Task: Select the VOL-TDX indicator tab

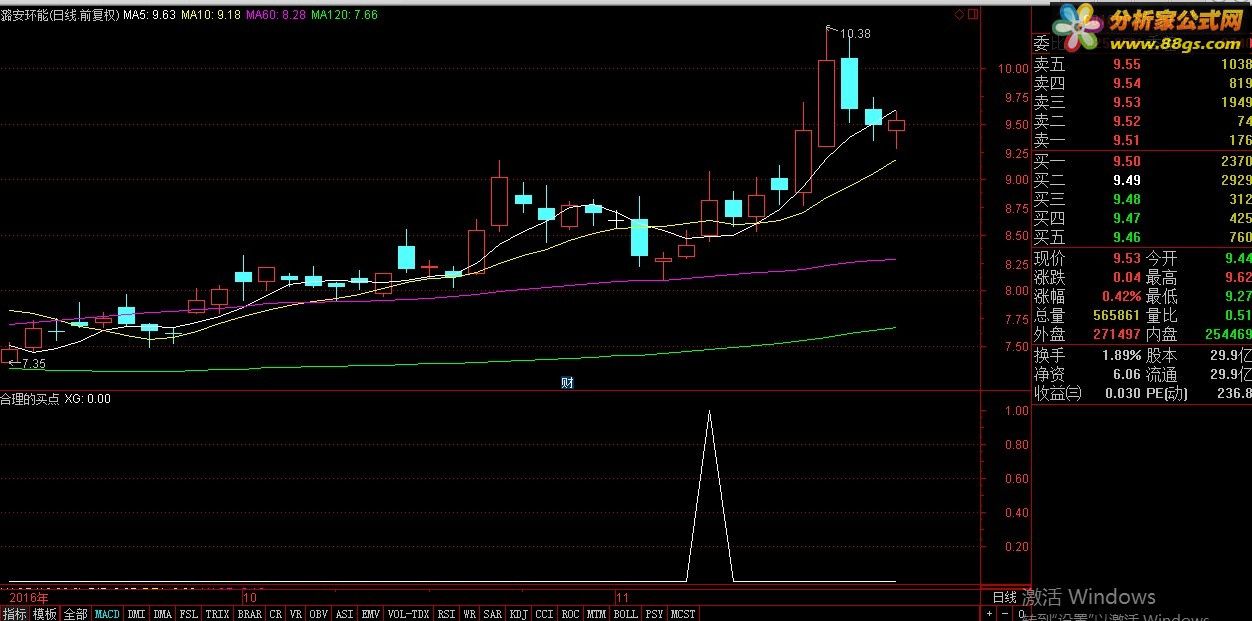Action: [x=408, y=613]
